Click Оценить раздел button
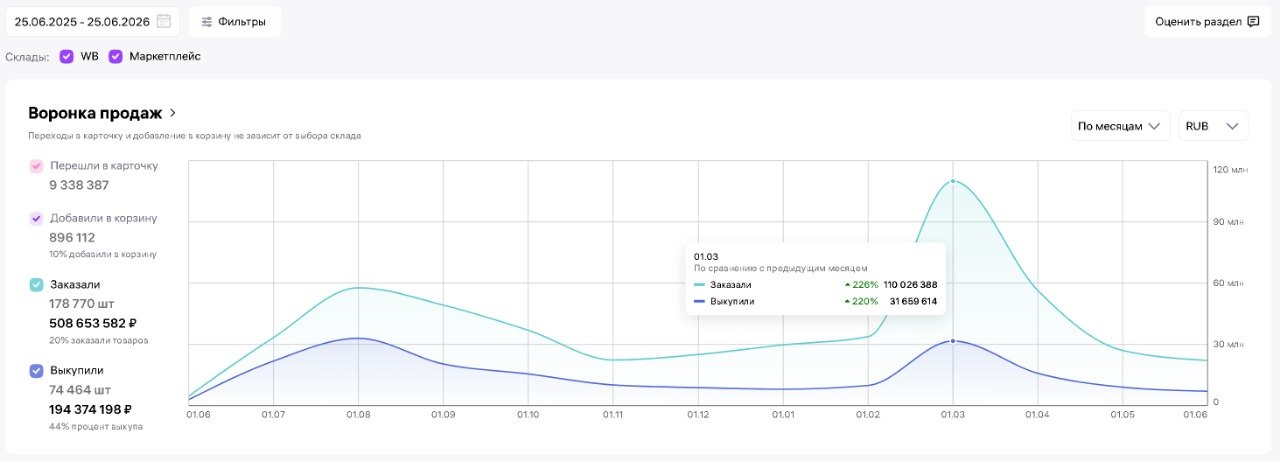The image size is (1280, 461). tap(1207, 21)
